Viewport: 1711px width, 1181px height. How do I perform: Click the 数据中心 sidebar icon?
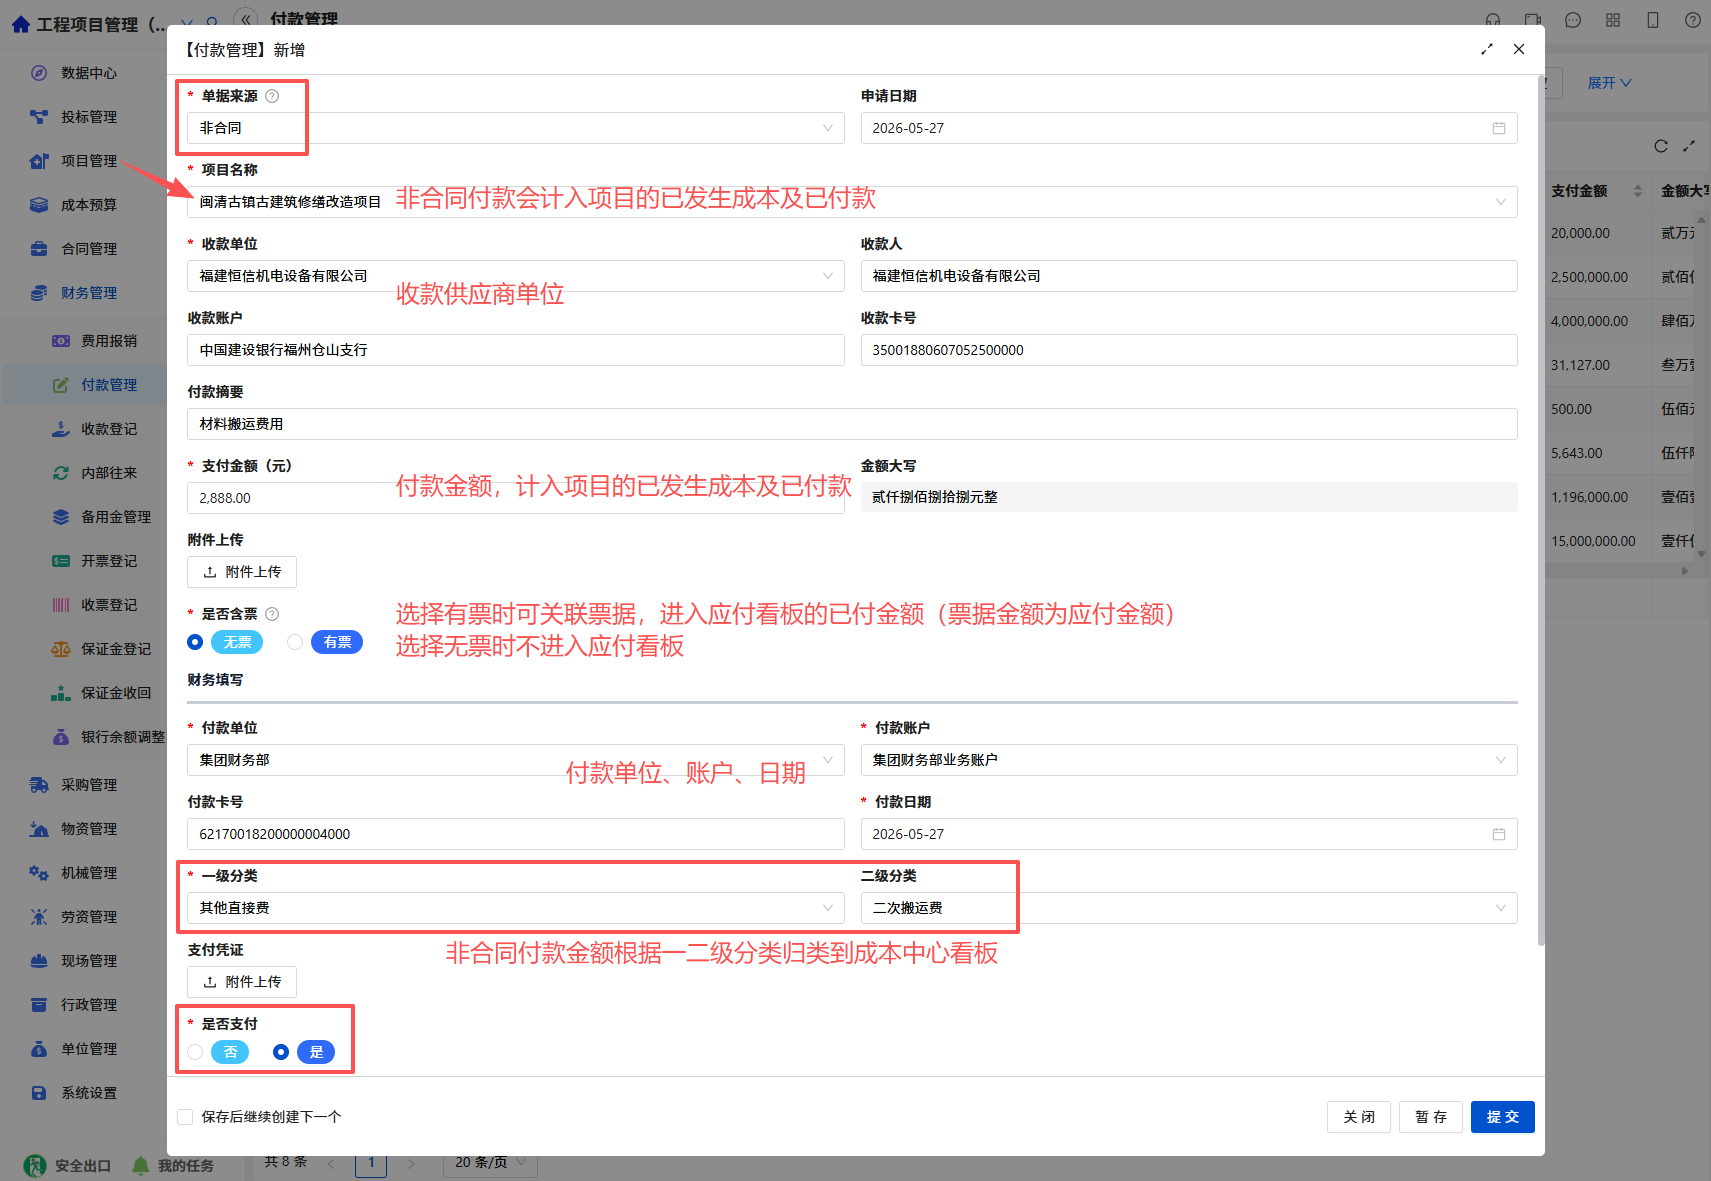tap(39, 73)
